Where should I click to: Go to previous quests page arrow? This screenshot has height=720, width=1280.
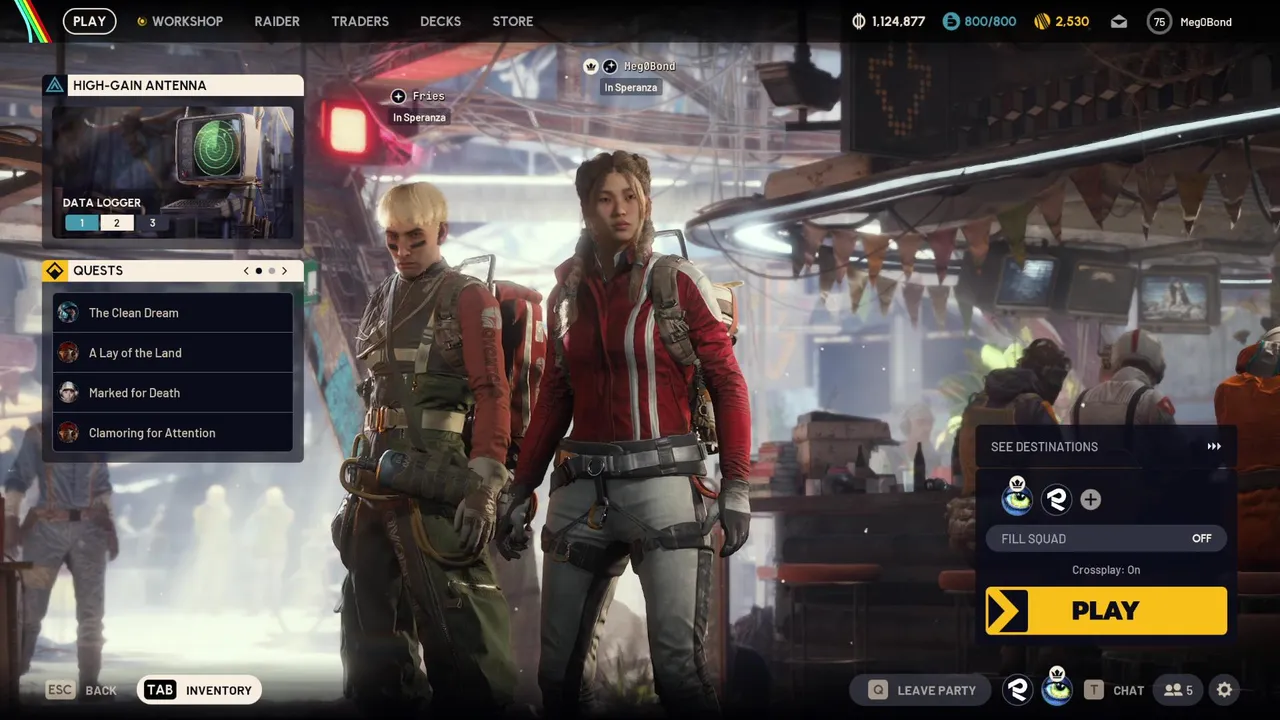pos(246,270)
